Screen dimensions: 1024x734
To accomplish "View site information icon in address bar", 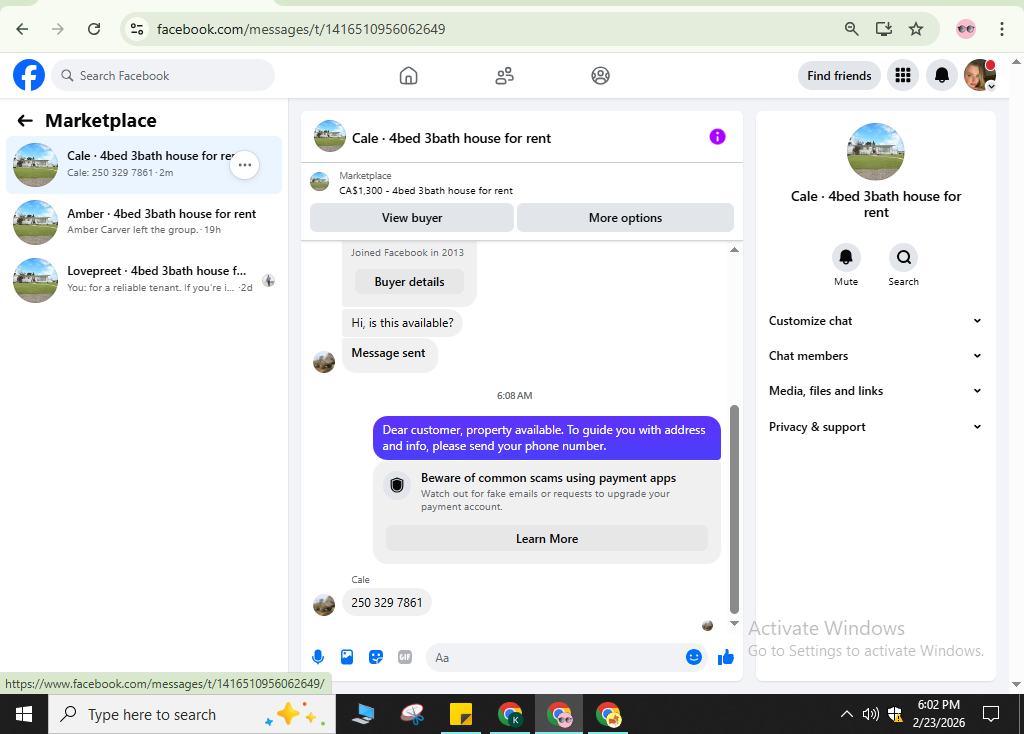I will coord(136,29).
